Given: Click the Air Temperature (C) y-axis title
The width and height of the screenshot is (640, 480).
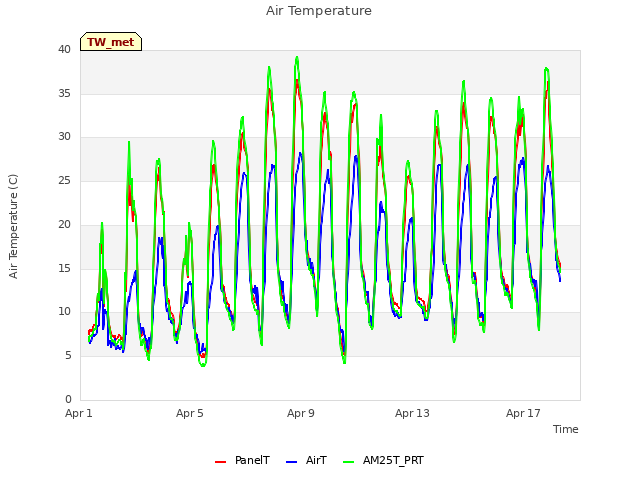Looking at the screenshot, I should (13, 227).
